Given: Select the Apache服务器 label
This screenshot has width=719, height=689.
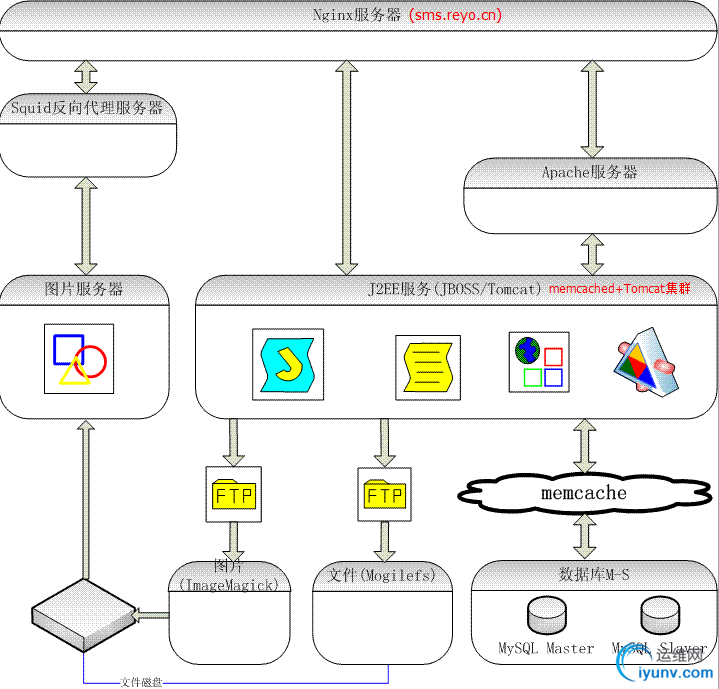Looking at the screenshot, I should 590,172.
